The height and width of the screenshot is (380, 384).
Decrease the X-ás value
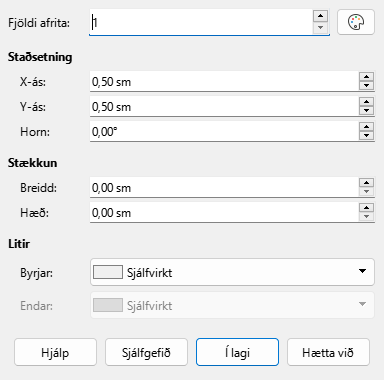[366, 86]
